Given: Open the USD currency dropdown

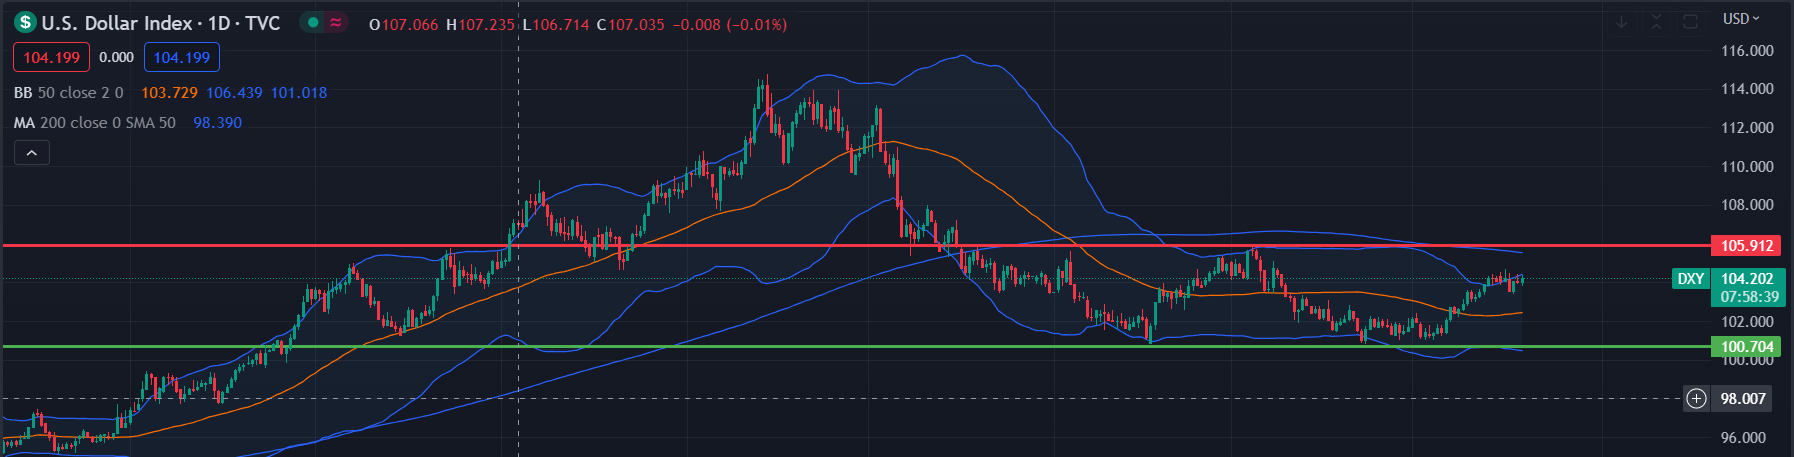Looking at the screenshot, I should tap(1740, 19).
